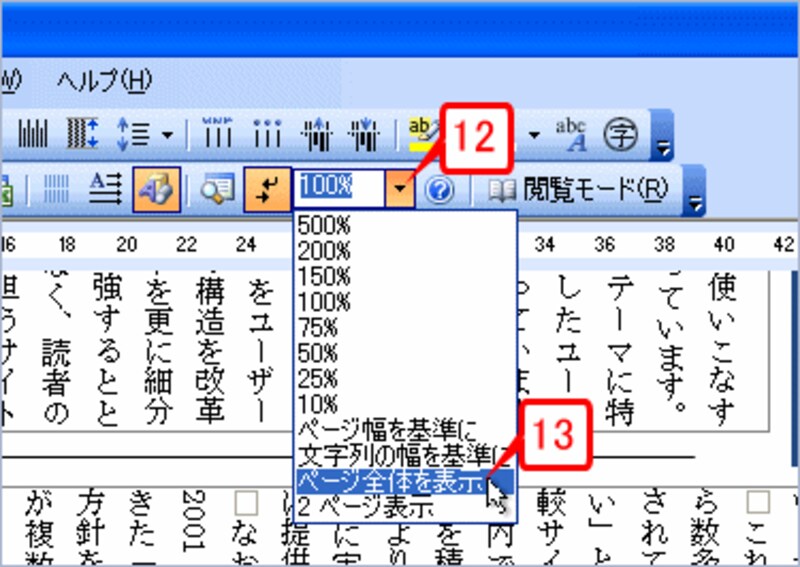The image size is (800, 567).
Task: Click the three-line icon topped with blue dots
Action: click(x=267, y=134)
